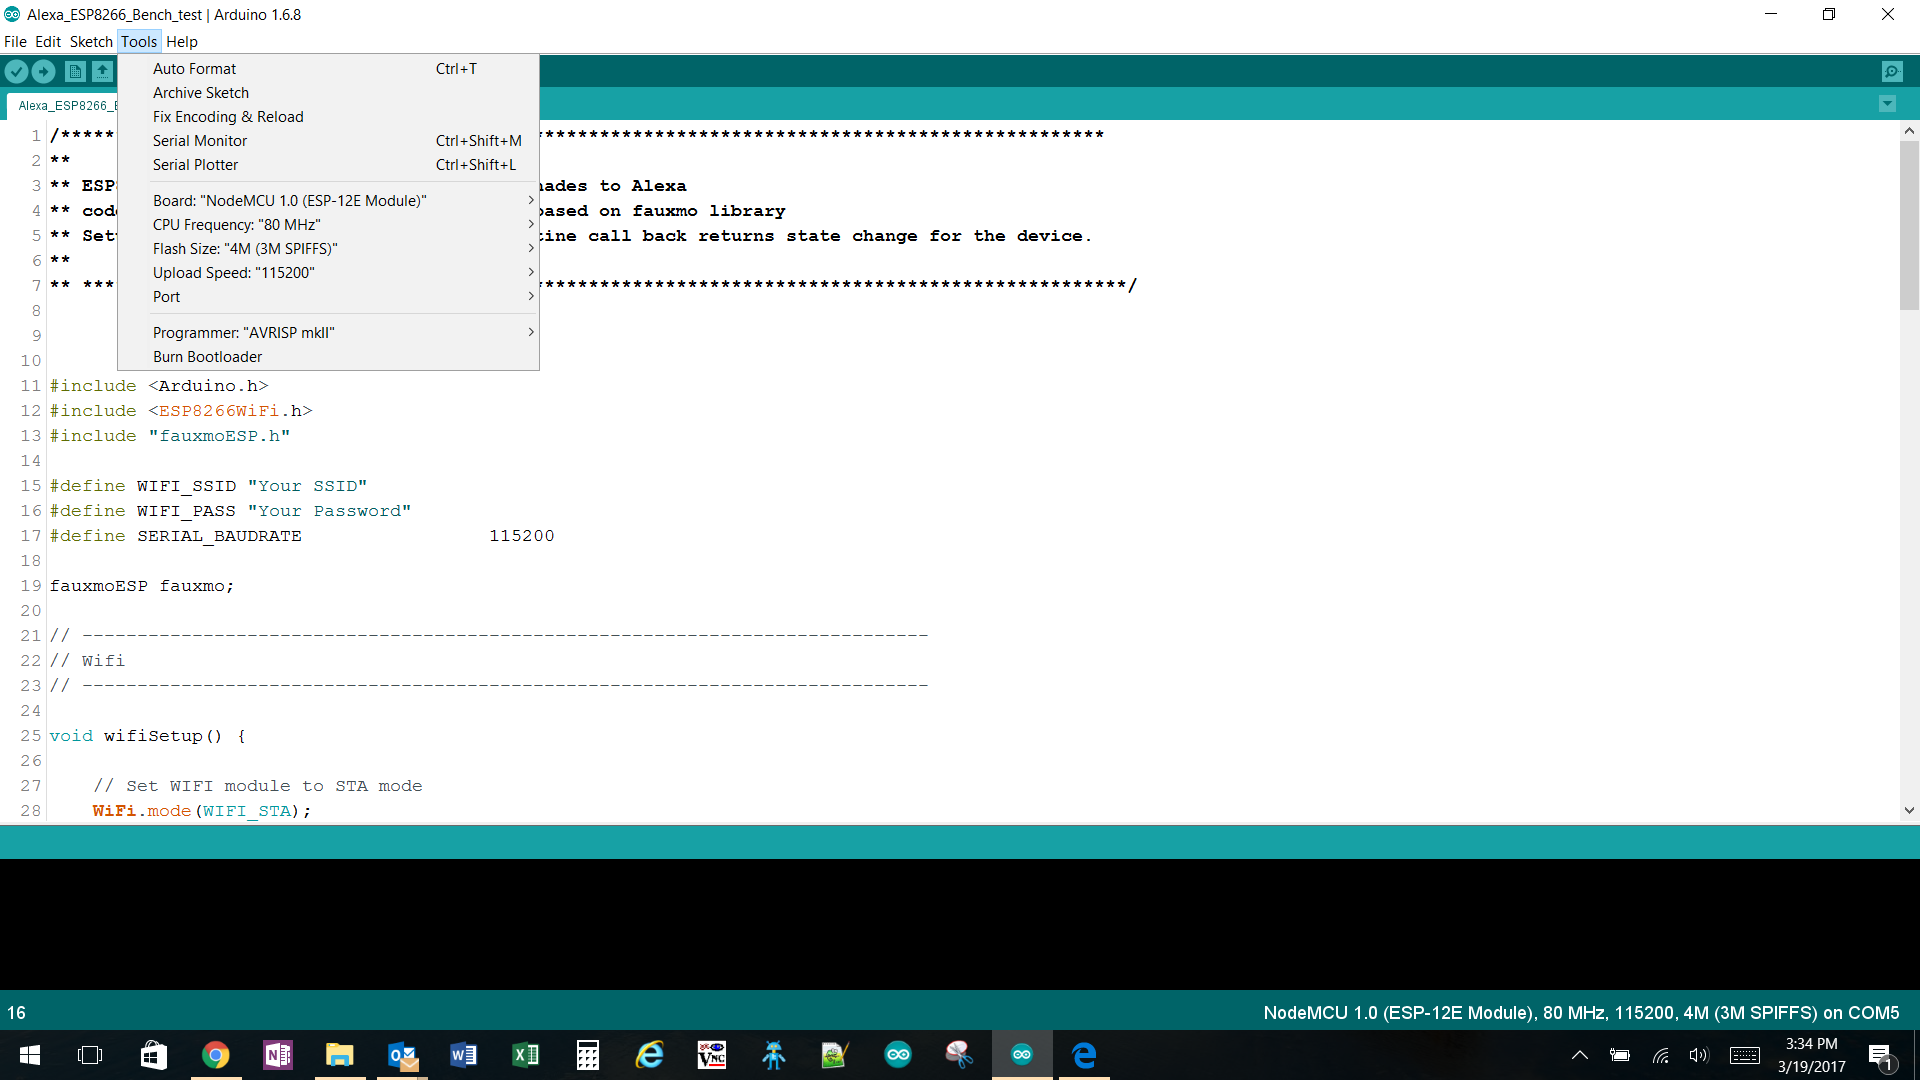Open the volume control in the system tray
The image size is (1920, 1080).
tap(1700, 1054)
